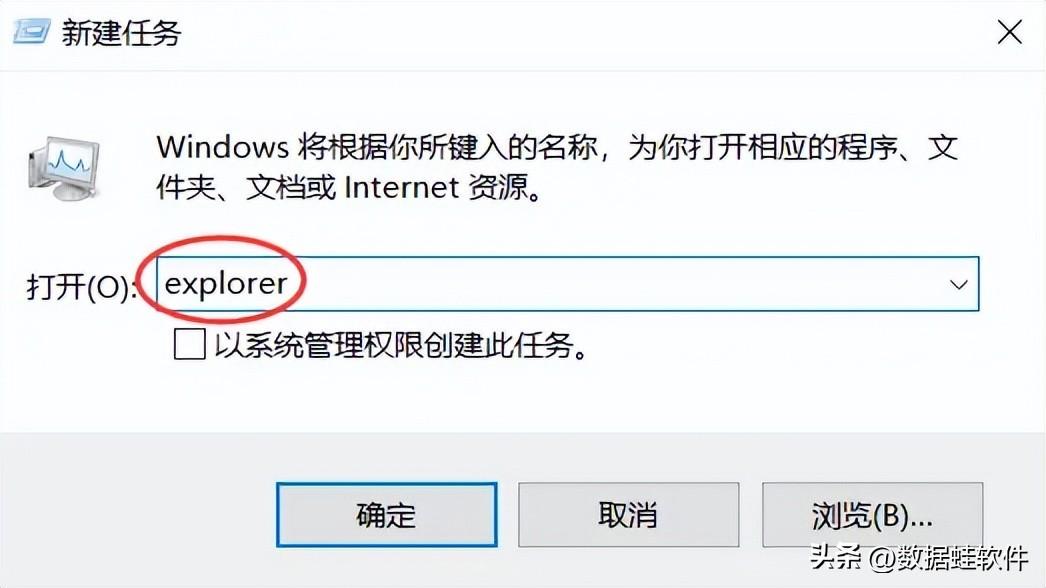Screen dimensions: 1046x588
Task: Click the empty title bar area
Action: (x=587, y=33)
